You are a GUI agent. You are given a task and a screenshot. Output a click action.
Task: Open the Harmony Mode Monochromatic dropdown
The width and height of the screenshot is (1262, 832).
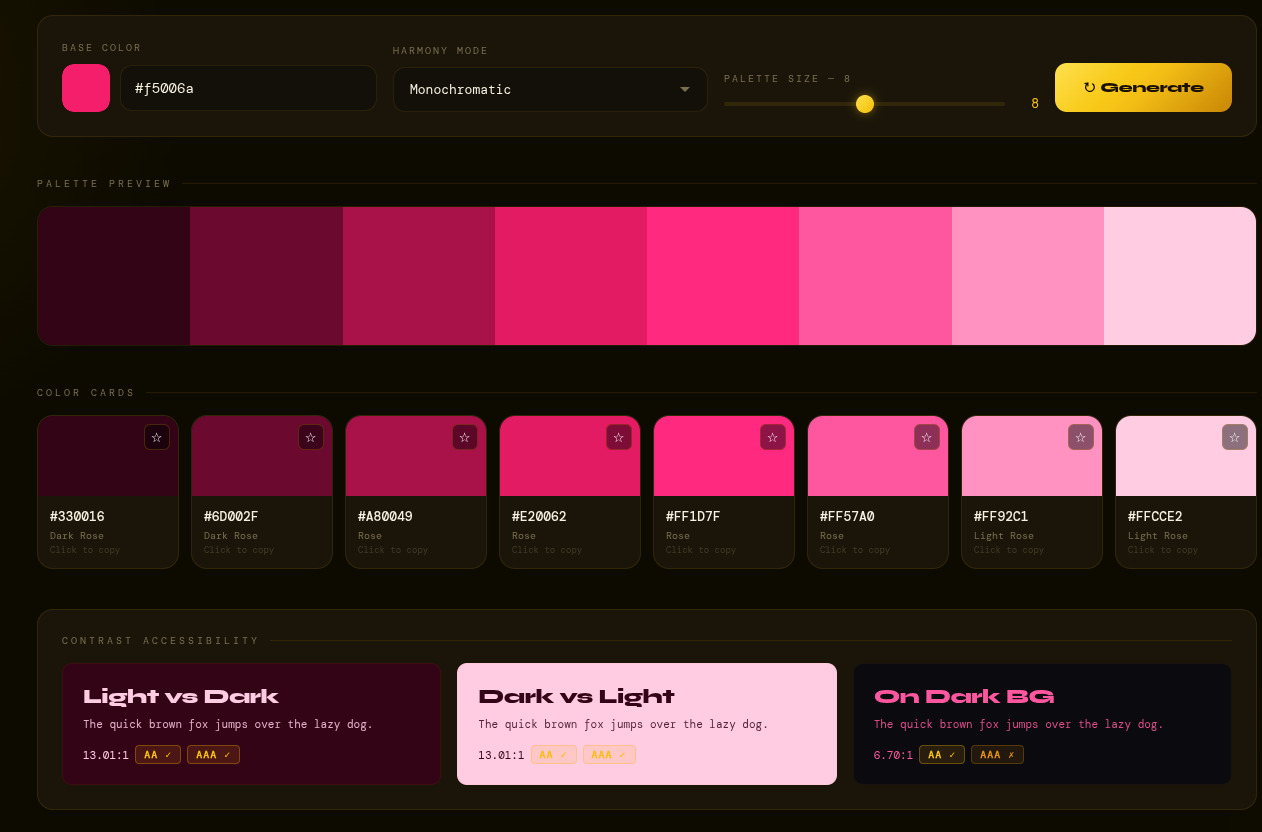pos(550,89)
